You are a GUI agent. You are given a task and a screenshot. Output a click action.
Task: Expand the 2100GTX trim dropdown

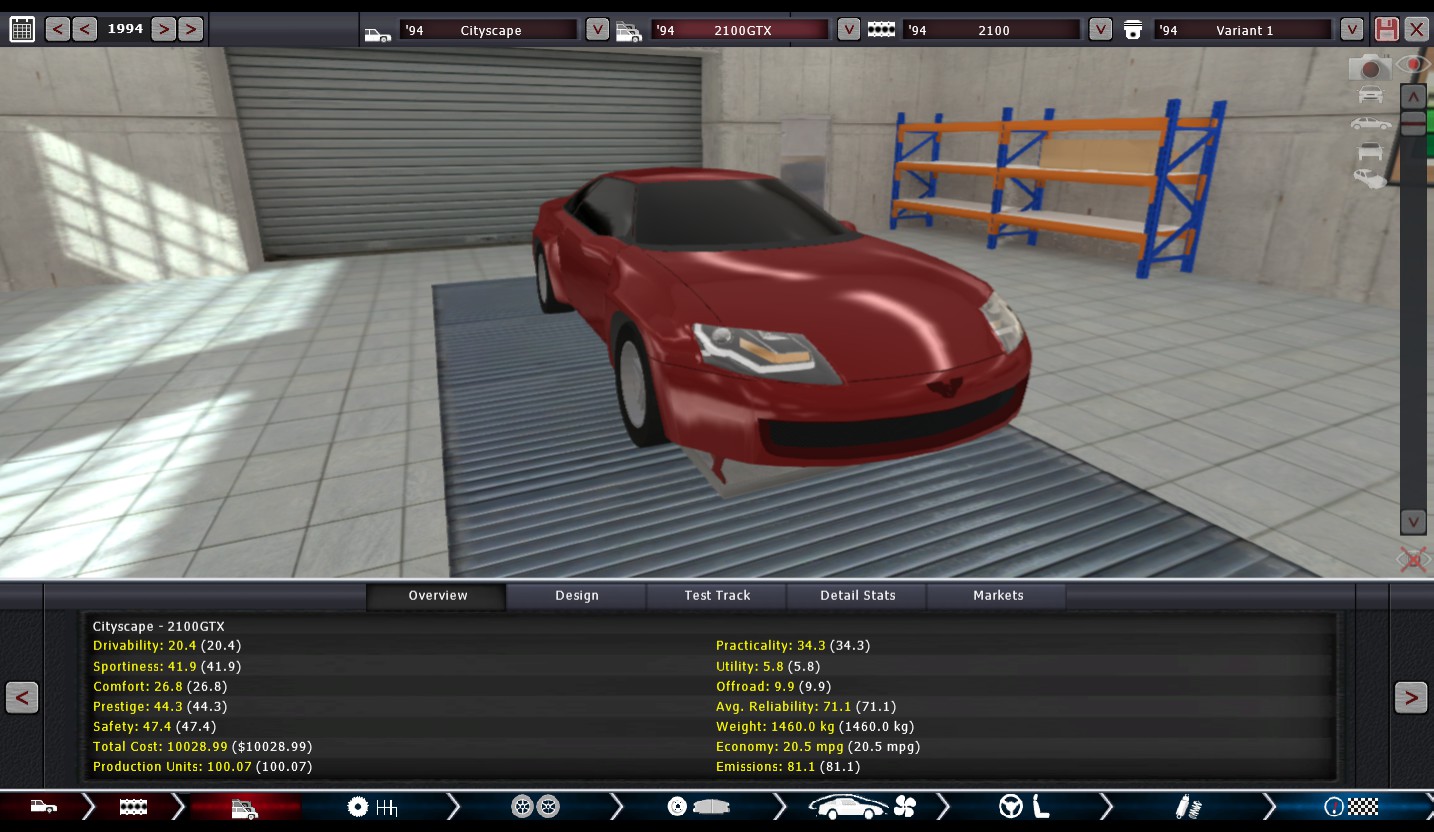tap(848, 30)
